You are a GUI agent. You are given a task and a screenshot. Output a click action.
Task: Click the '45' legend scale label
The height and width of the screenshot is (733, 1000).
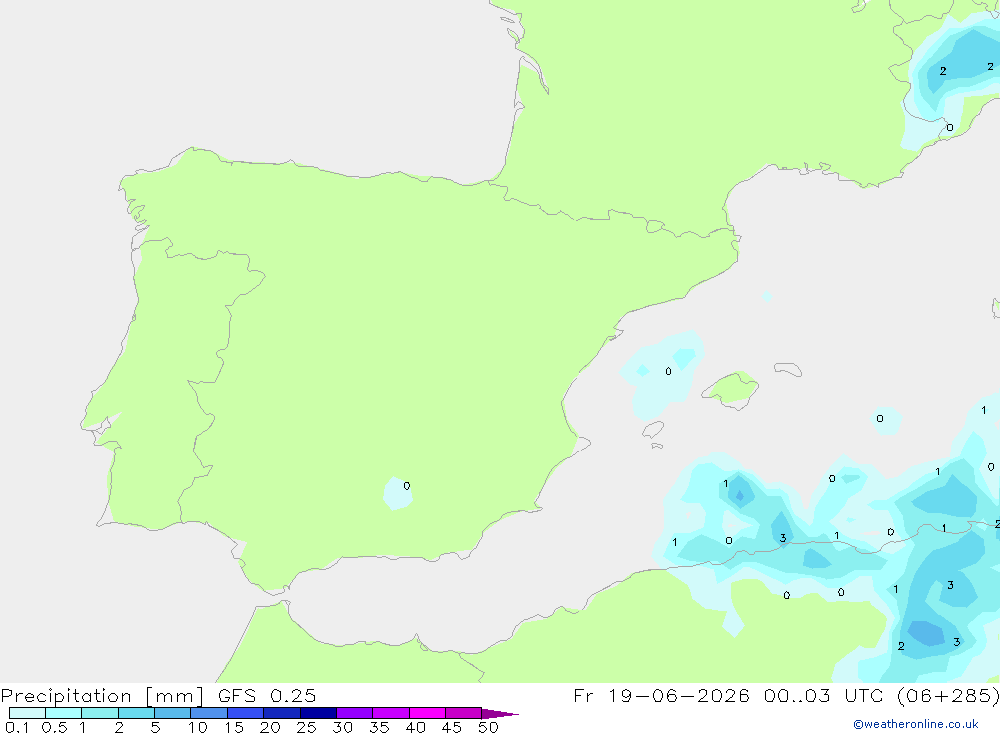[452, 727]
